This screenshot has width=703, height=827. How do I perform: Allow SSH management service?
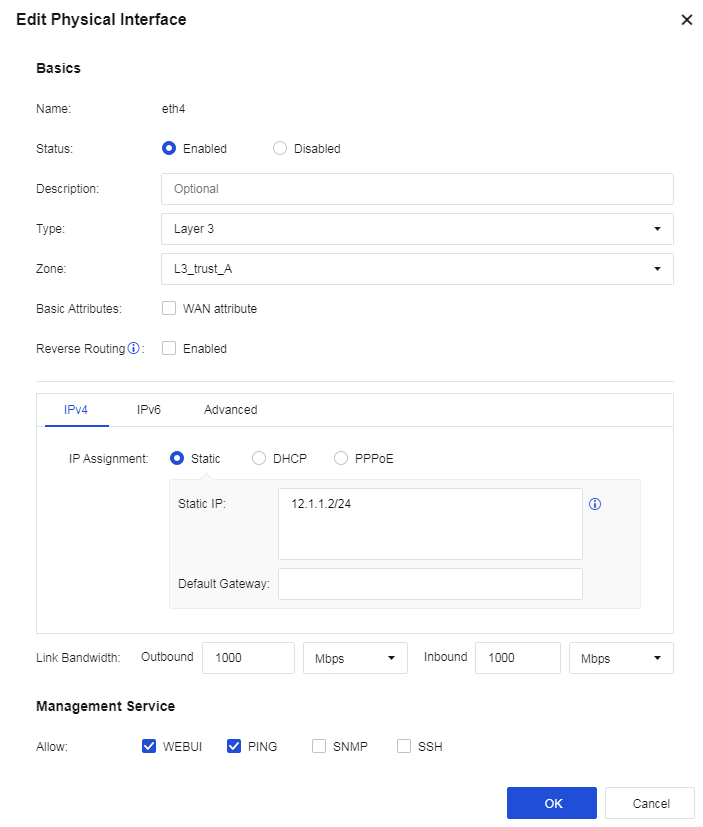pos(404,746)
